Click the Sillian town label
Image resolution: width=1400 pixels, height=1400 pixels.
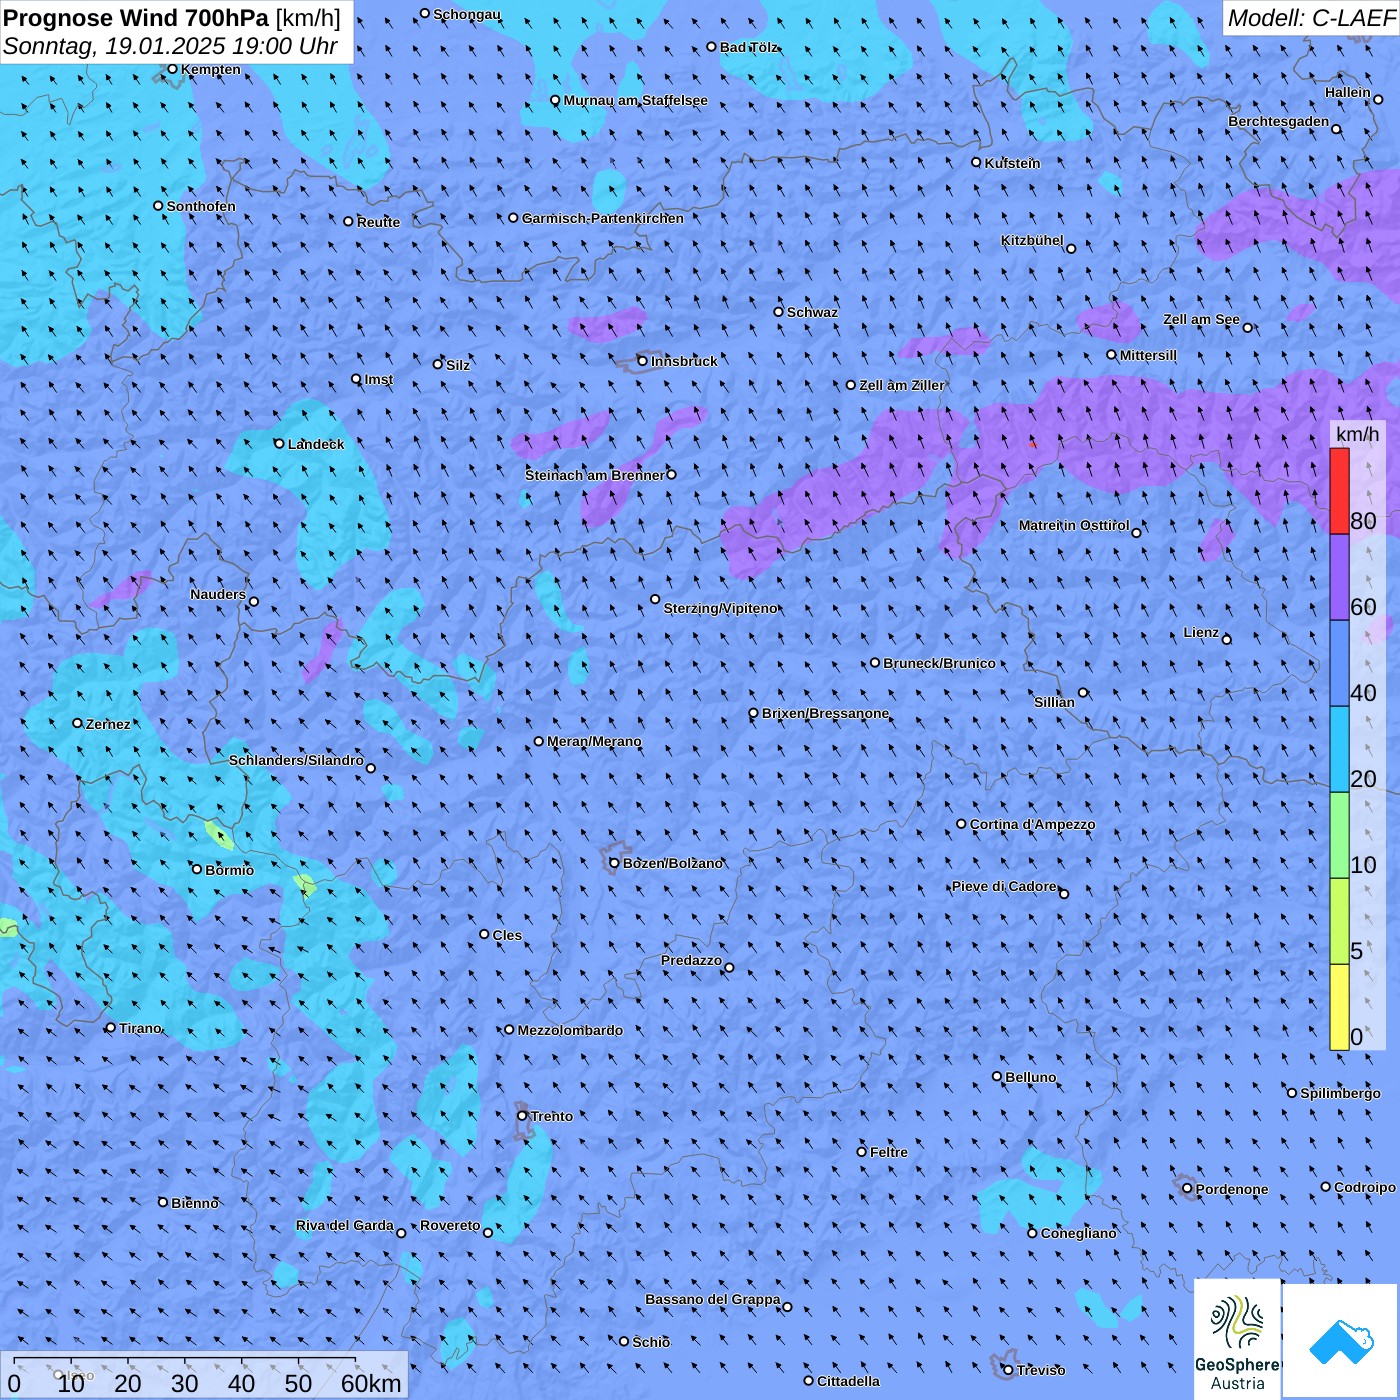pyautogui.click(x=1054, y=702)
